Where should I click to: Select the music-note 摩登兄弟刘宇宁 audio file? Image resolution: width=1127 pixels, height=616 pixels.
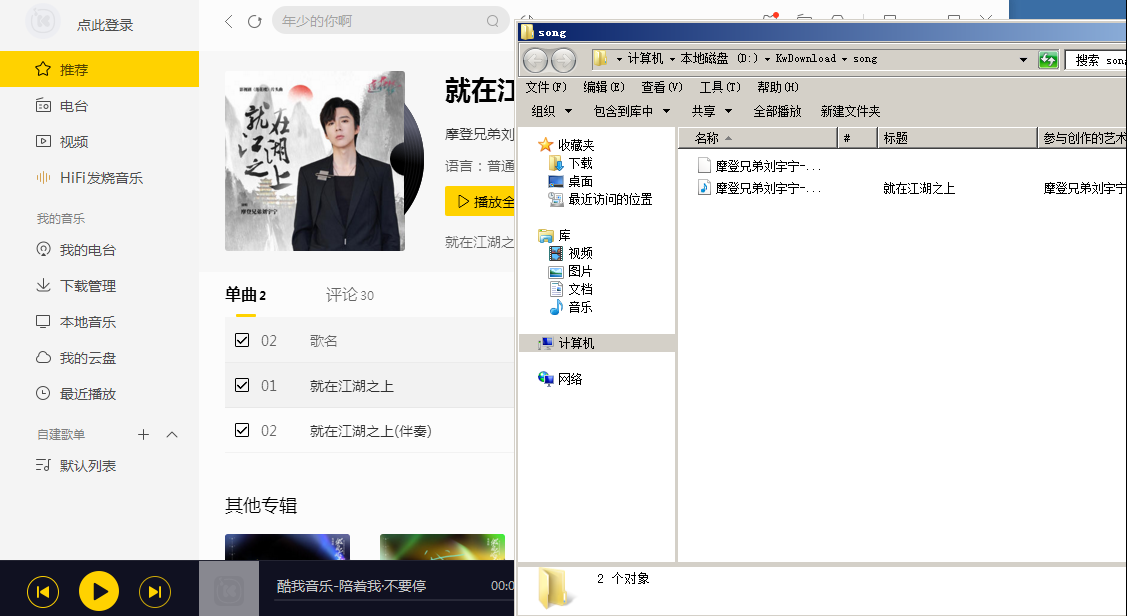(759, 188)
